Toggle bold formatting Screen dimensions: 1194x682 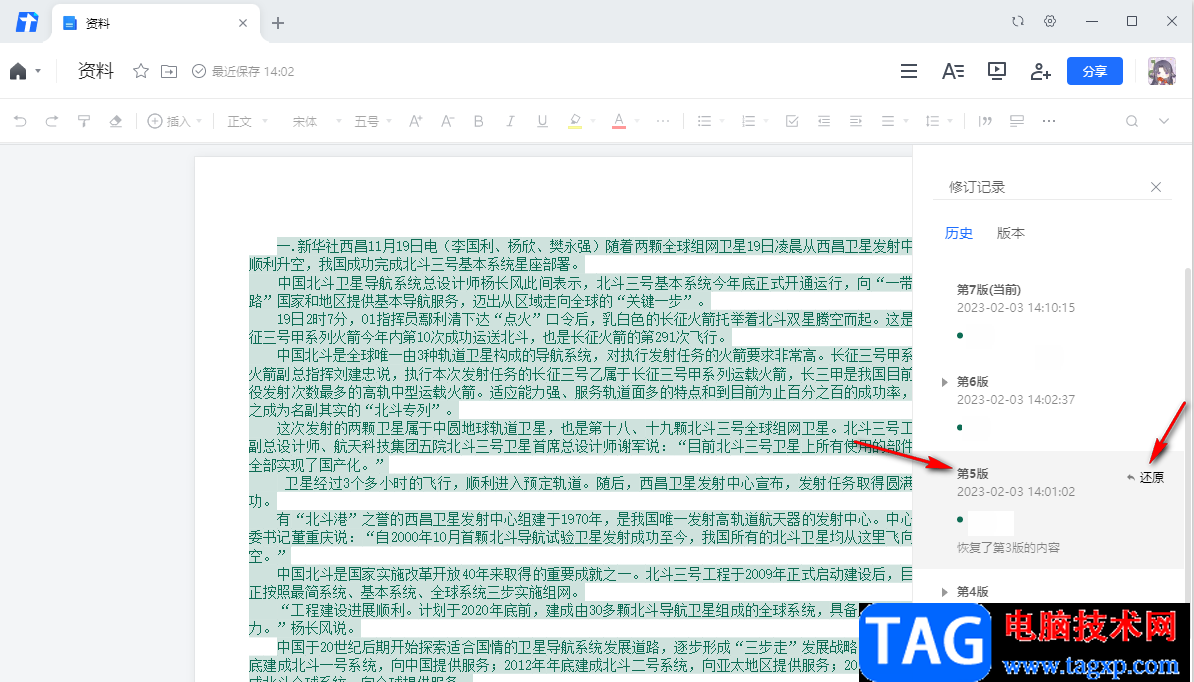(x=479, y=121)
